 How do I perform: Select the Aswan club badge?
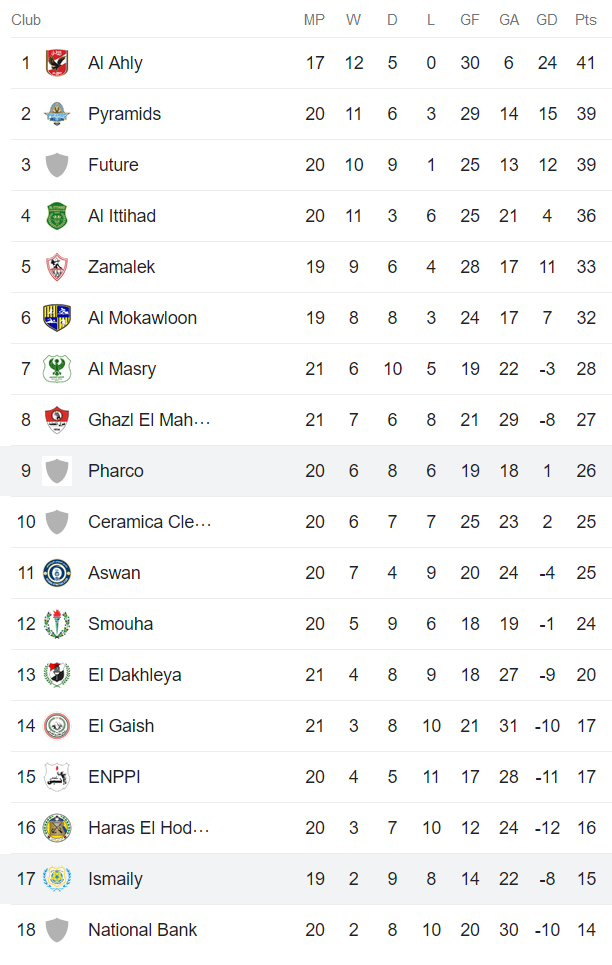click(x=57, y=572)
